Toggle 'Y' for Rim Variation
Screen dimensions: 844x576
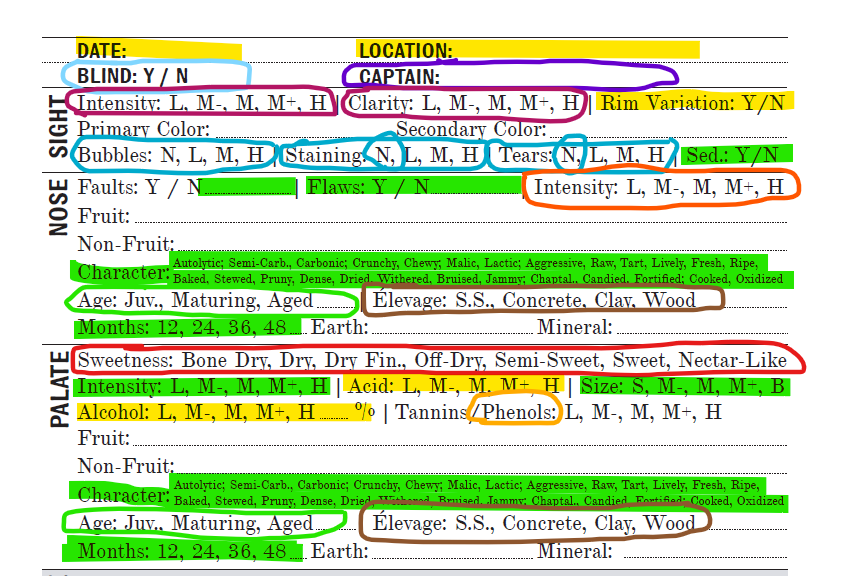pyautogui.click(x=750, y=102)
